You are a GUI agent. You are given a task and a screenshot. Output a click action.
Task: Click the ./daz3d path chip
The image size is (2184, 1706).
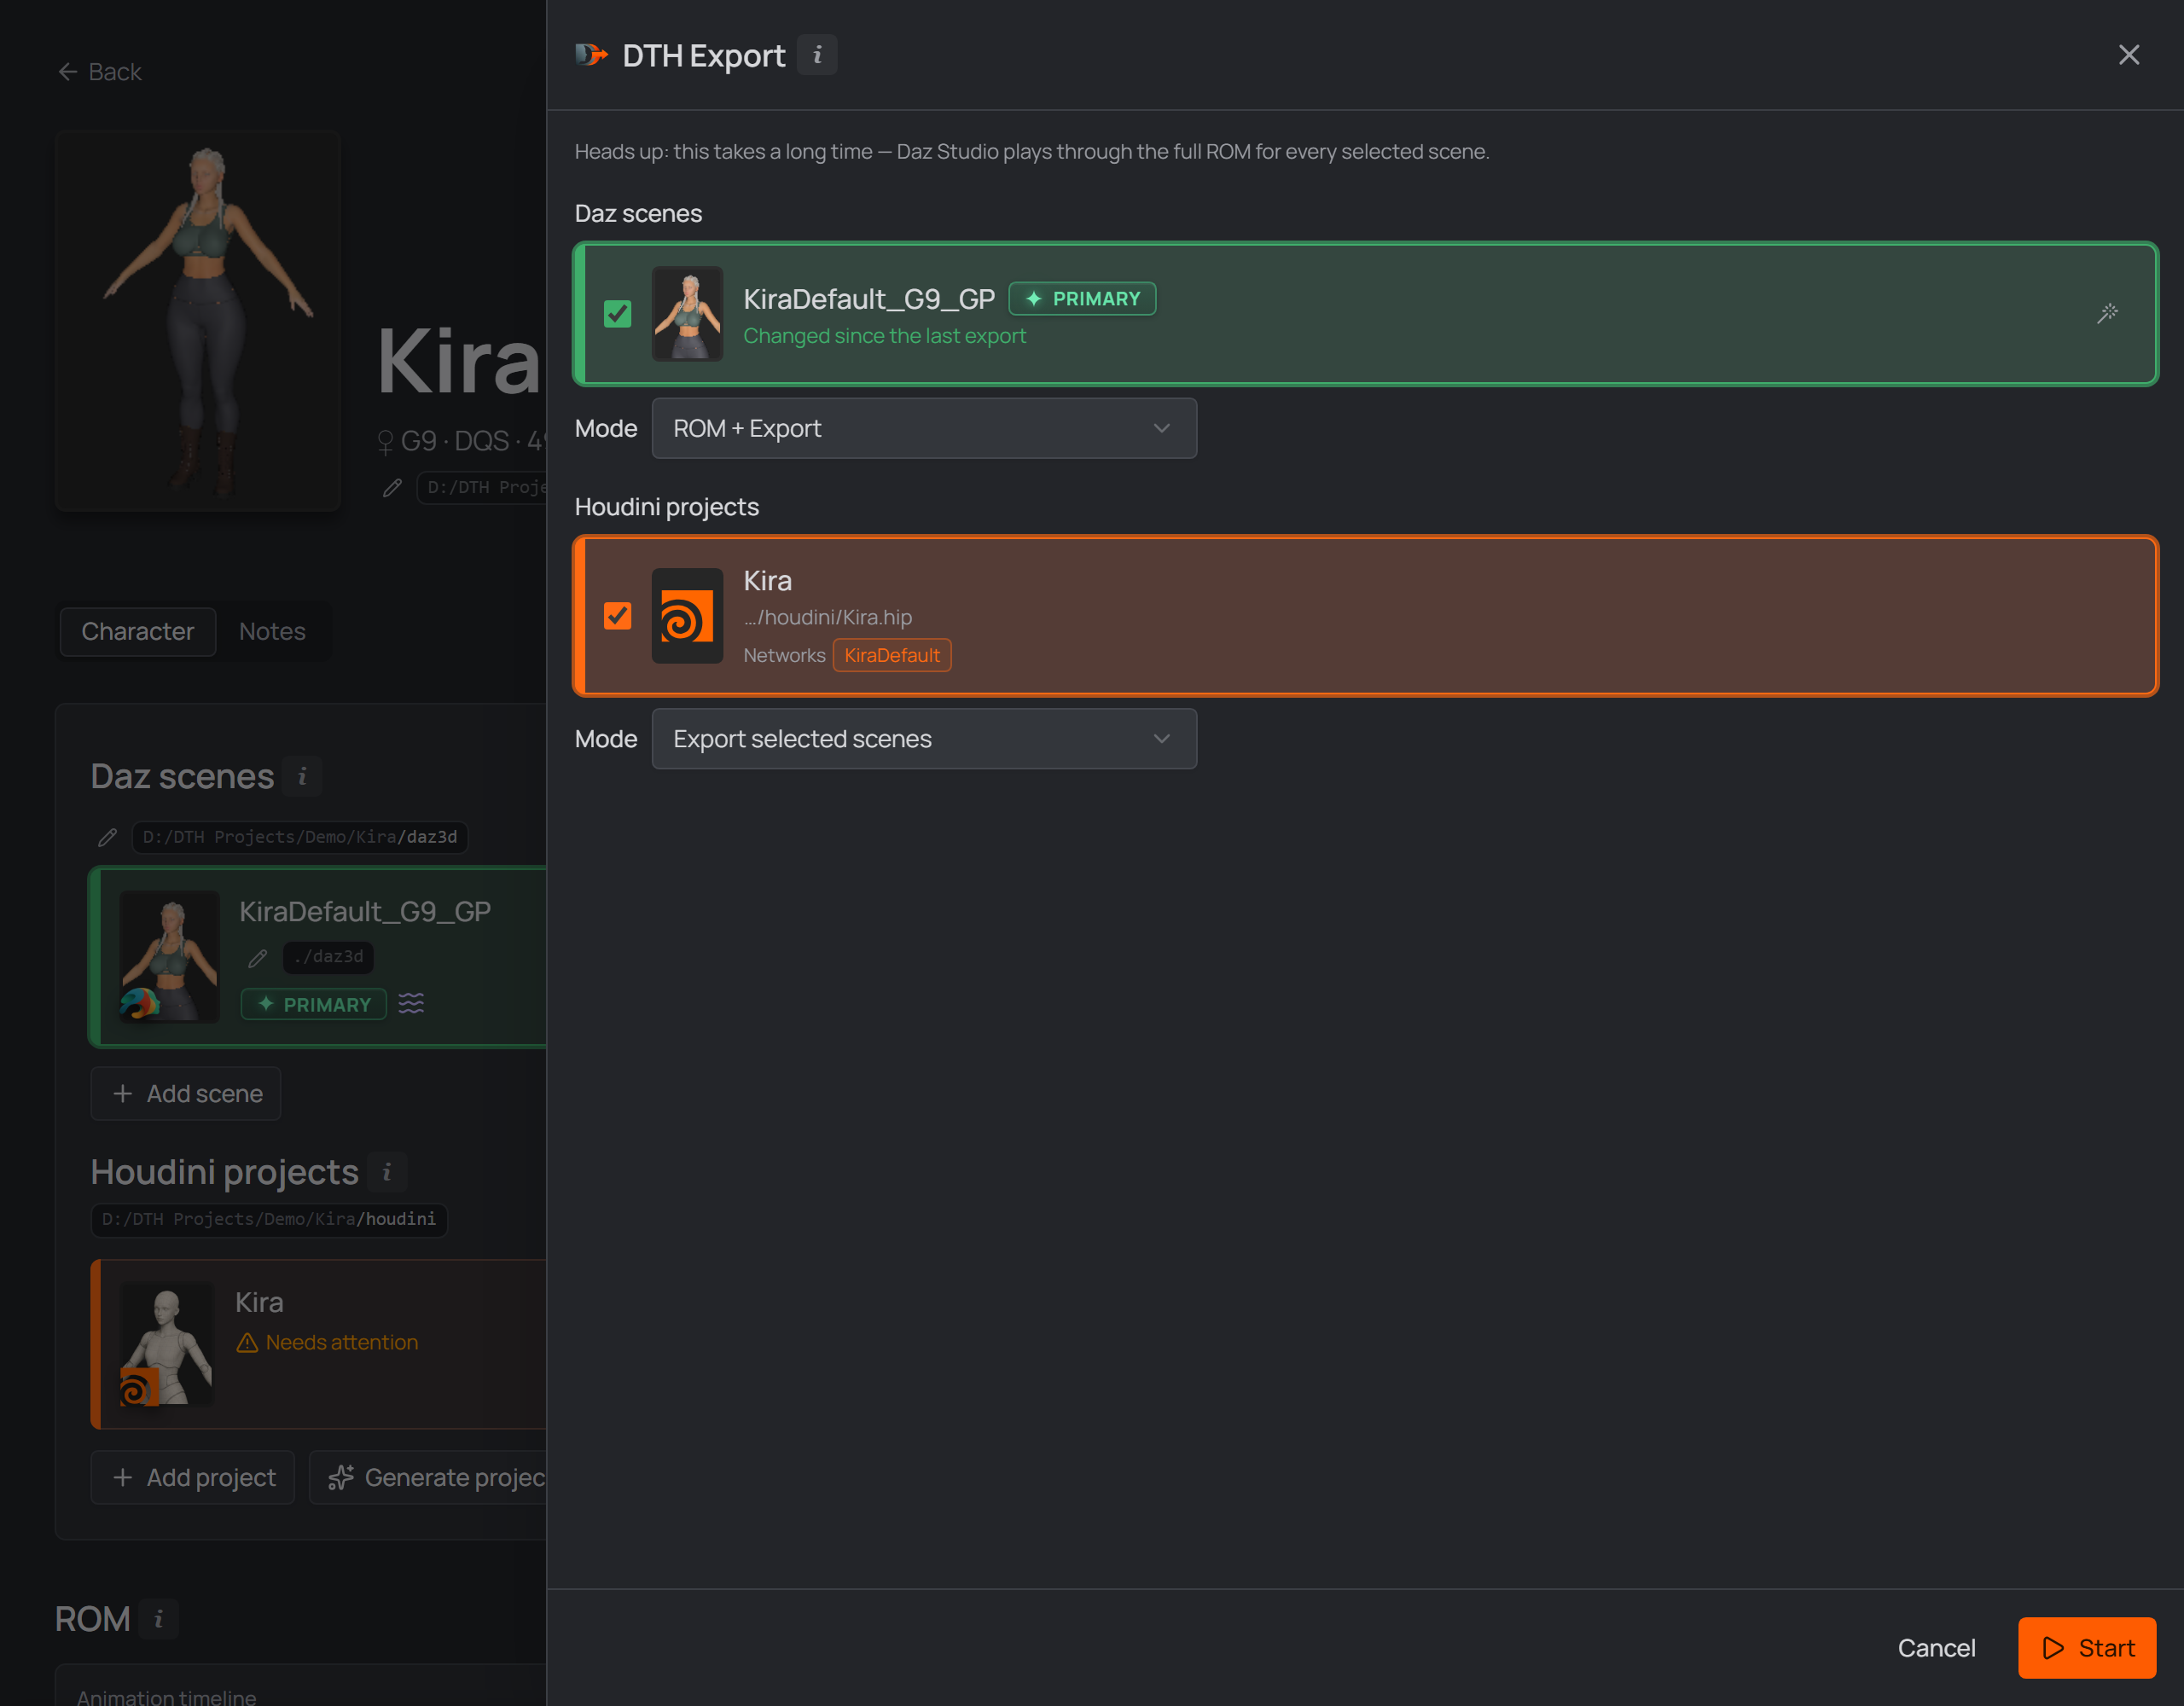[328, 958]
